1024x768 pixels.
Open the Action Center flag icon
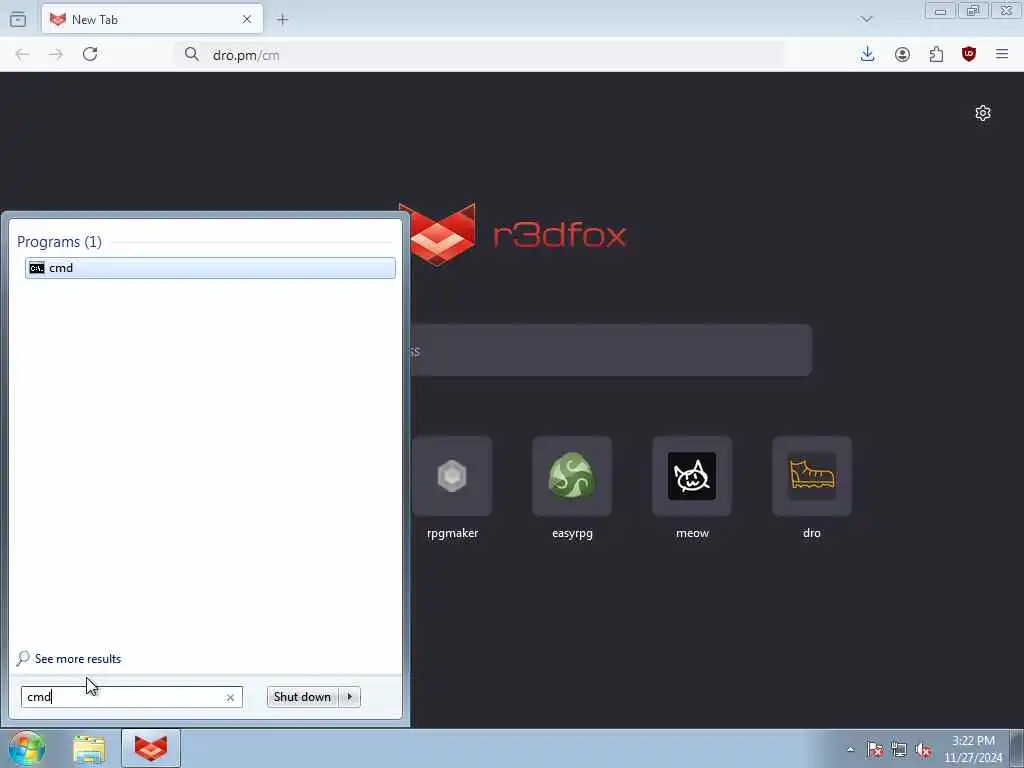[x=874, y=750]
